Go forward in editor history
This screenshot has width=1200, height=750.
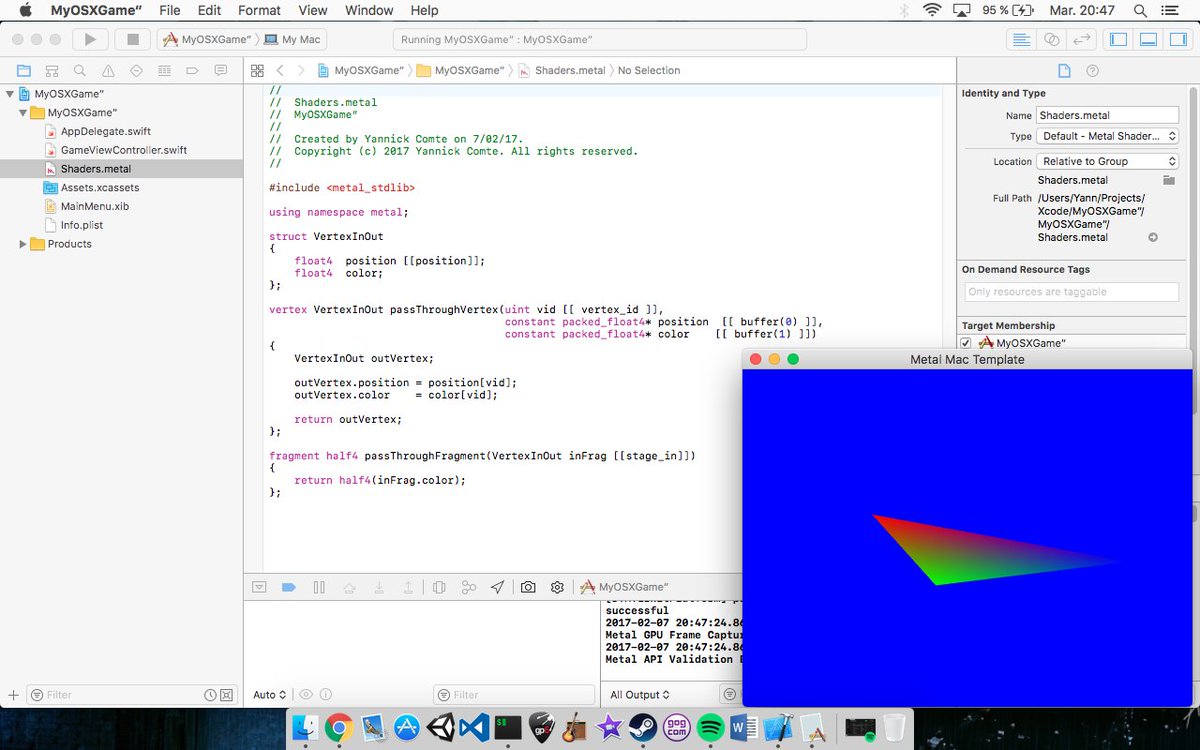tap(301, 71)
